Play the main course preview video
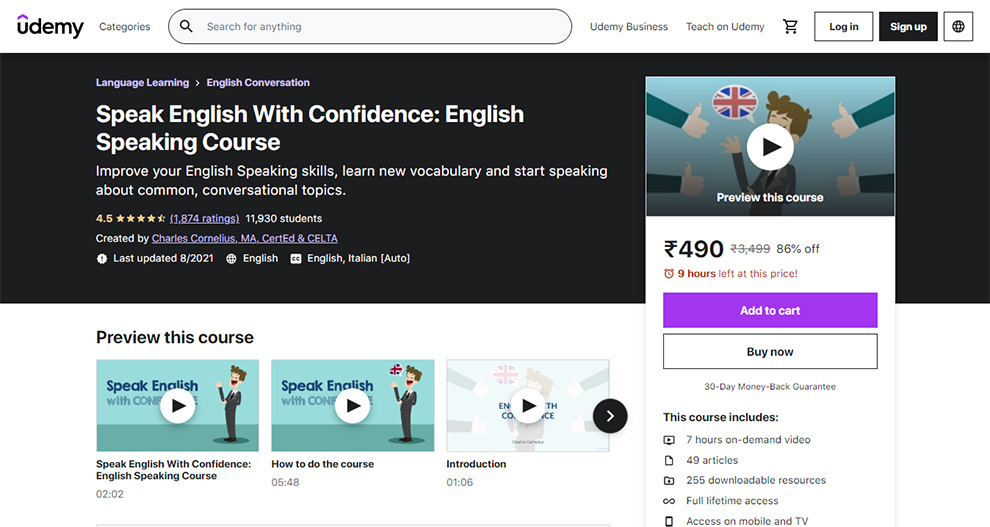This screenshot has width=990, height=527. click(770, 146)
